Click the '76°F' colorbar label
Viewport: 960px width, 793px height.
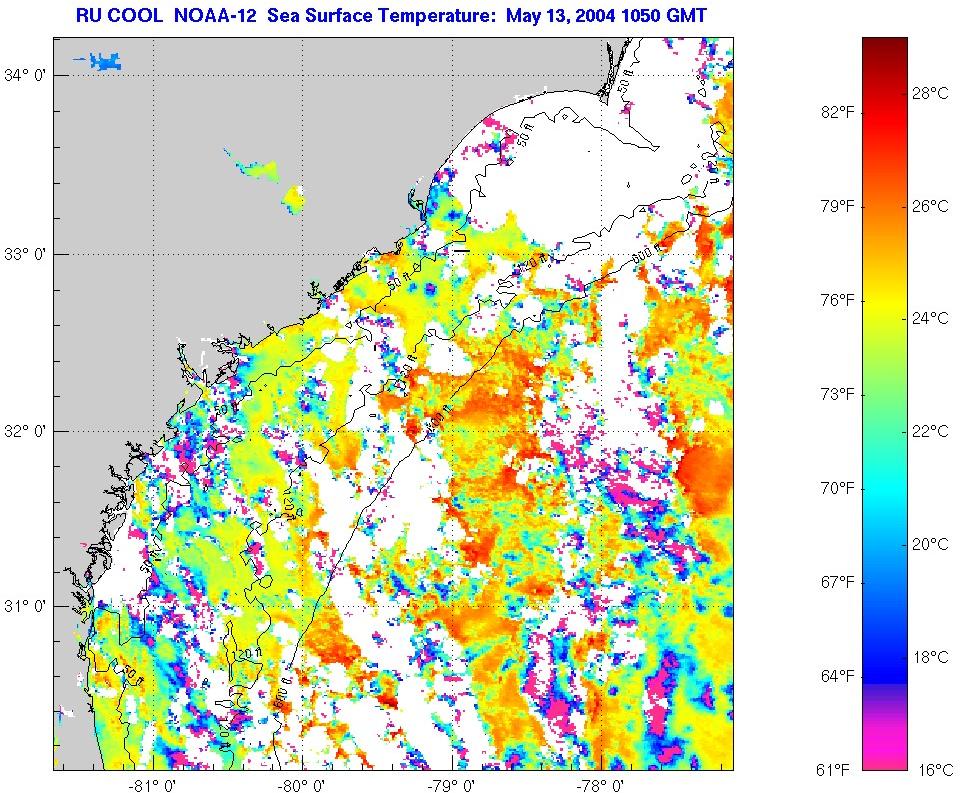(838, 301)
